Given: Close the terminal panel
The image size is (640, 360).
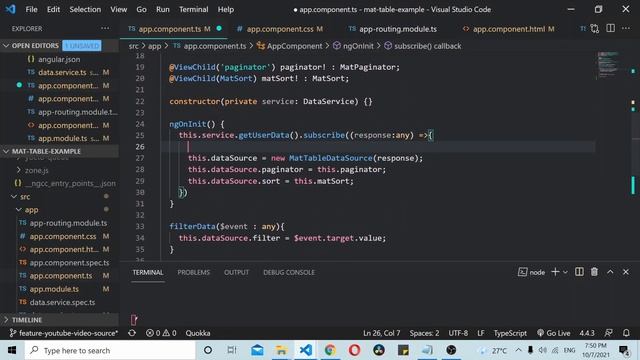Looking at the screenshot, I should pos(626,272).
